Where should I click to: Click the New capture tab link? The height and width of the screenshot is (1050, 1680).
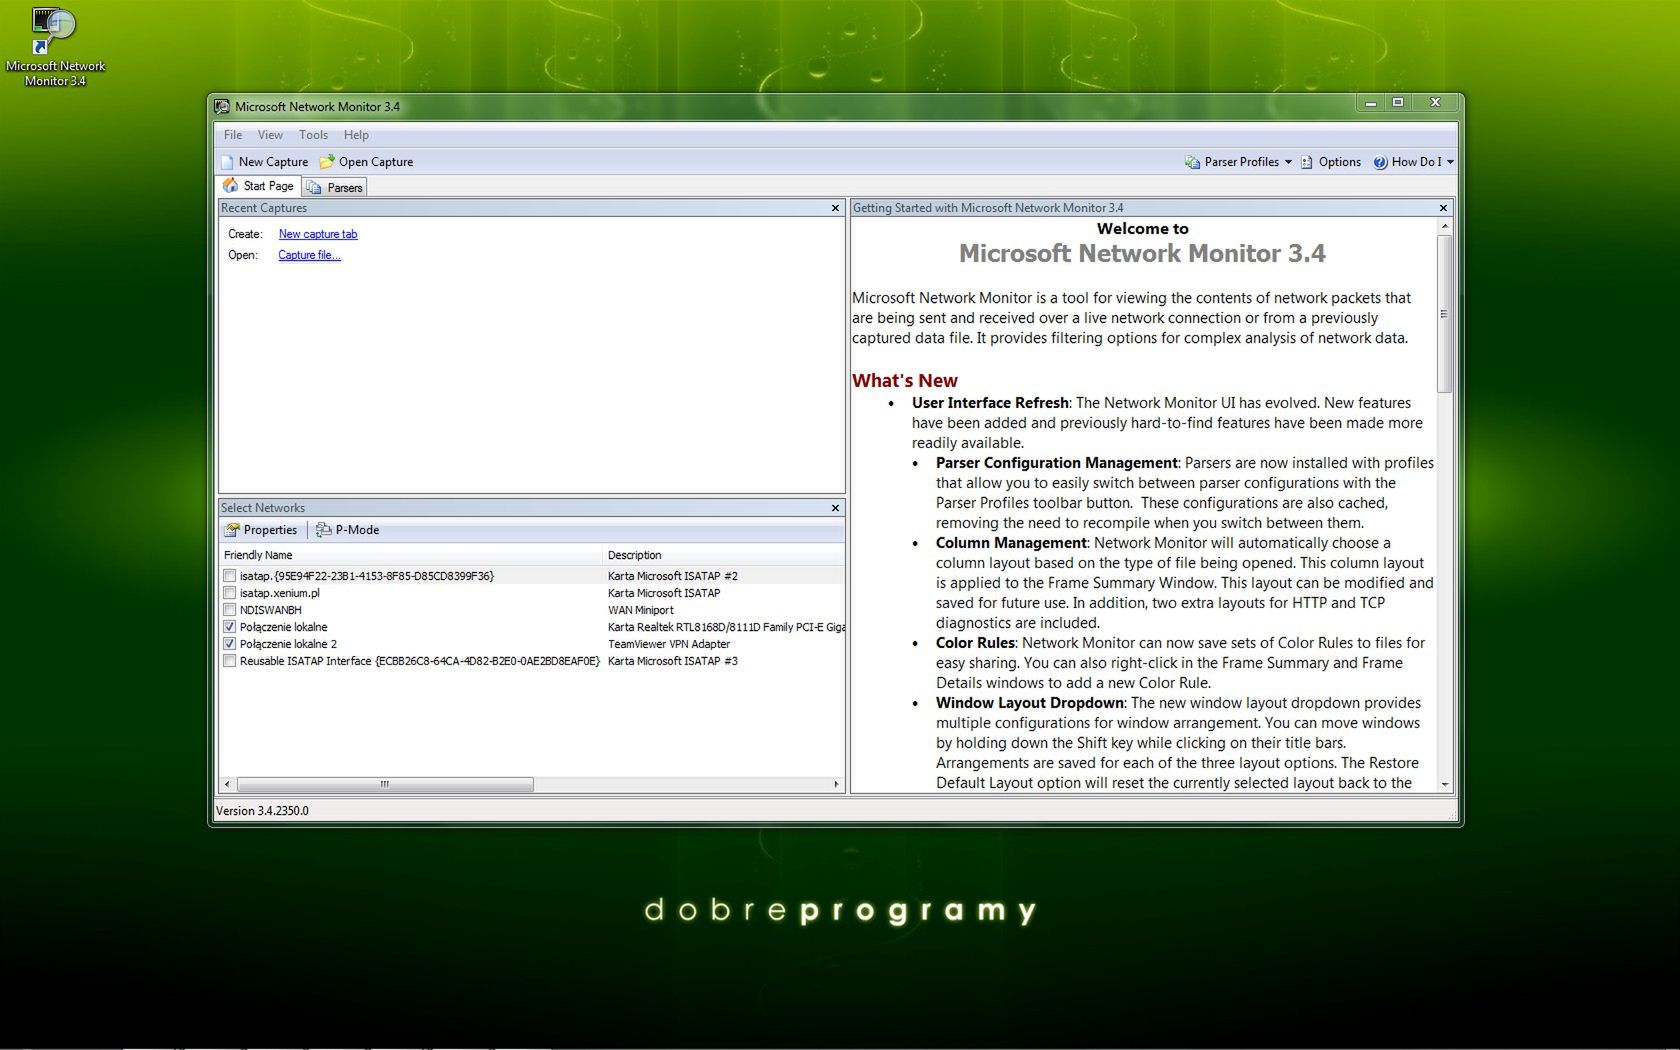(318, 234)
